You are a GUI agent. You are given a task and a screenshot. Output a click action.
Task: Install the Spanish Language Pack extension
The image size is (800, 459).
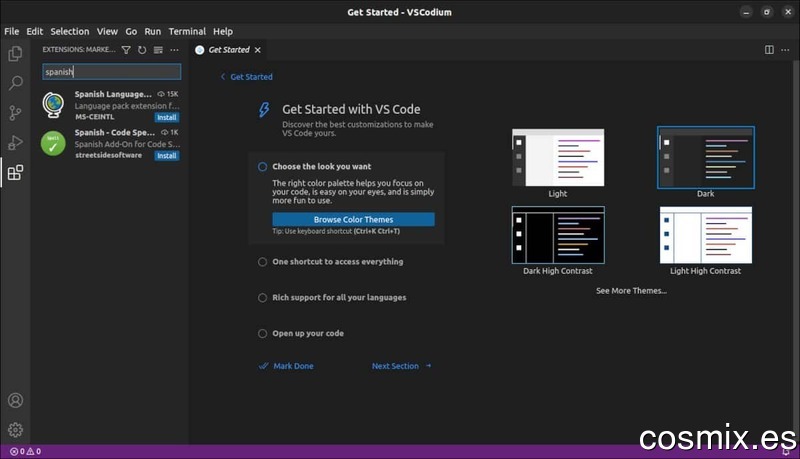[166, 117]
